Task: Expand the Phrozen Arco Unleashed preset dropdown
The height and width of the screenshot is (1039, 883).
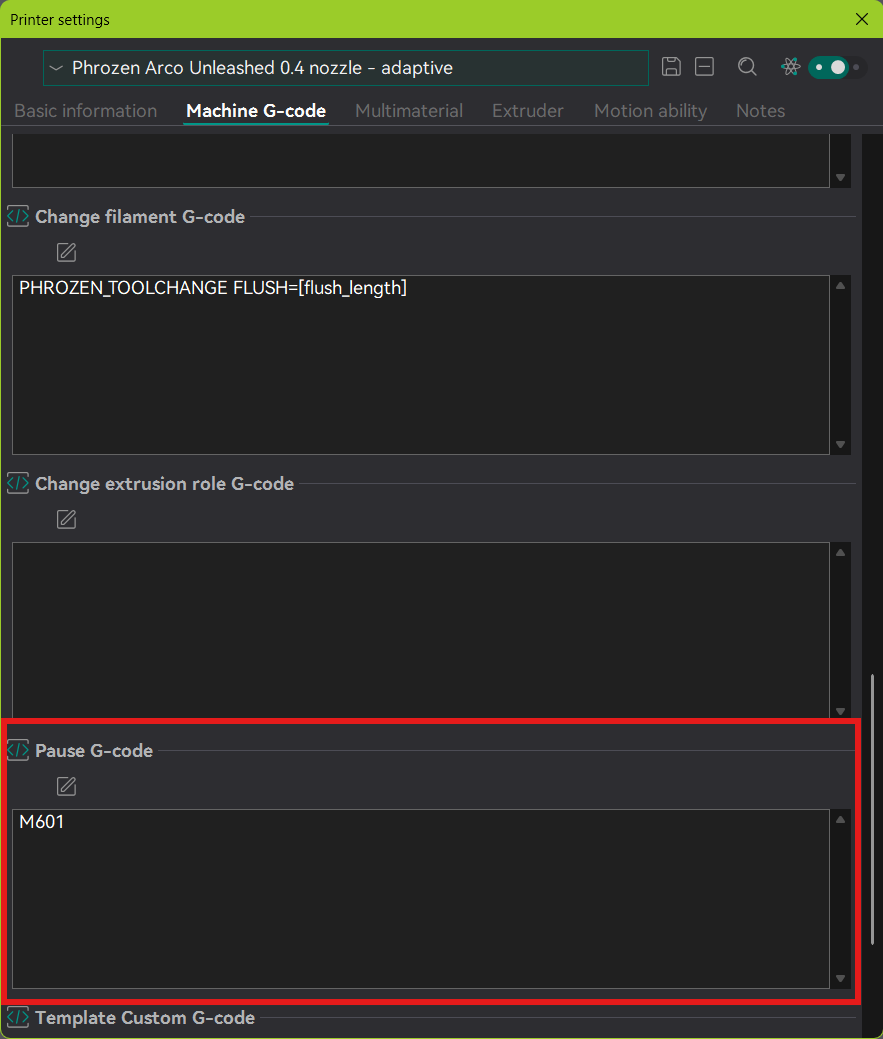Action: [x=346, y=68]
